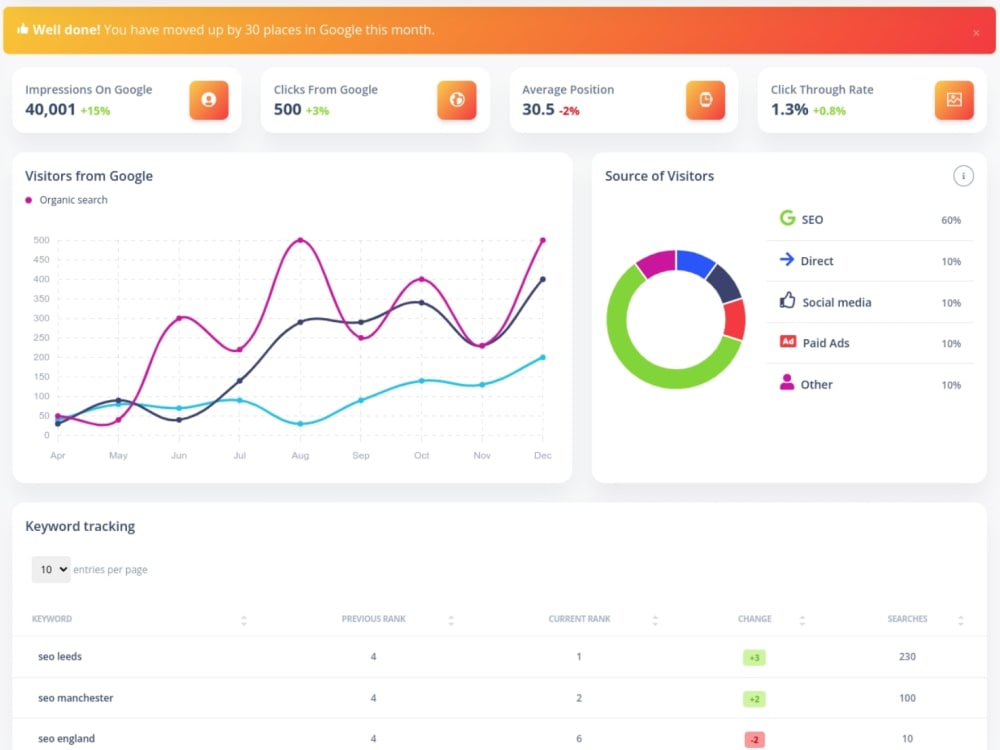Click the -2% average position change
This screenshot has height=750, width=1000.
(569, 111)
